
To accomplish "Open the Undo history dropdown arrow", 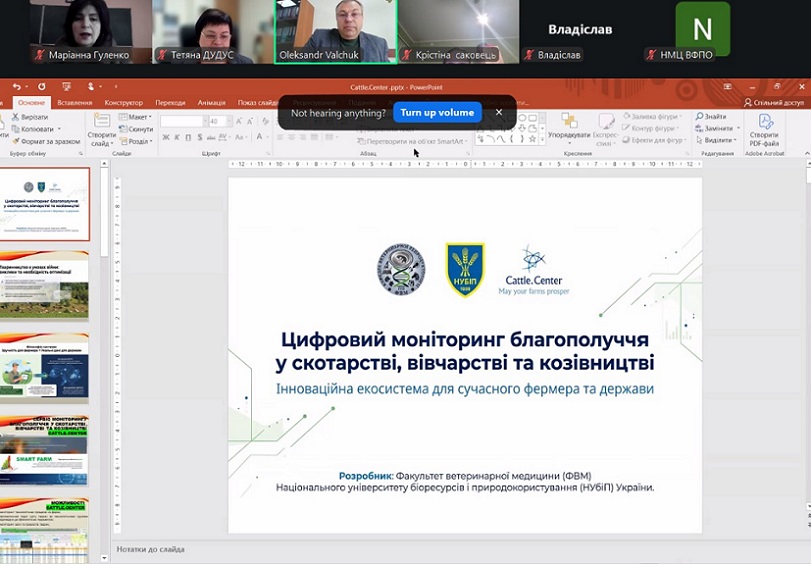I will pos(26,86).
